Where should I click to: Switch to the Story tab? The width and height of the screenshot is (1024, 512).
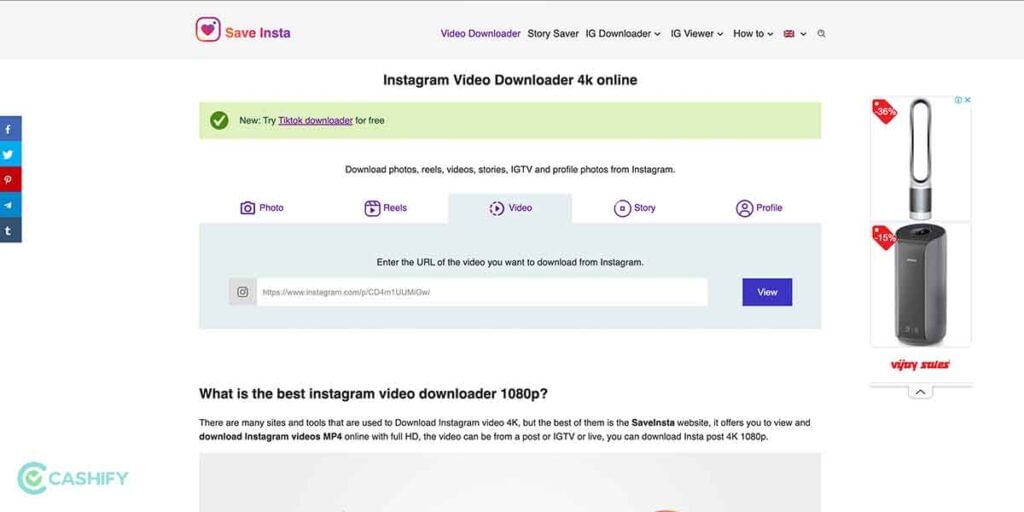click(634, 208)
